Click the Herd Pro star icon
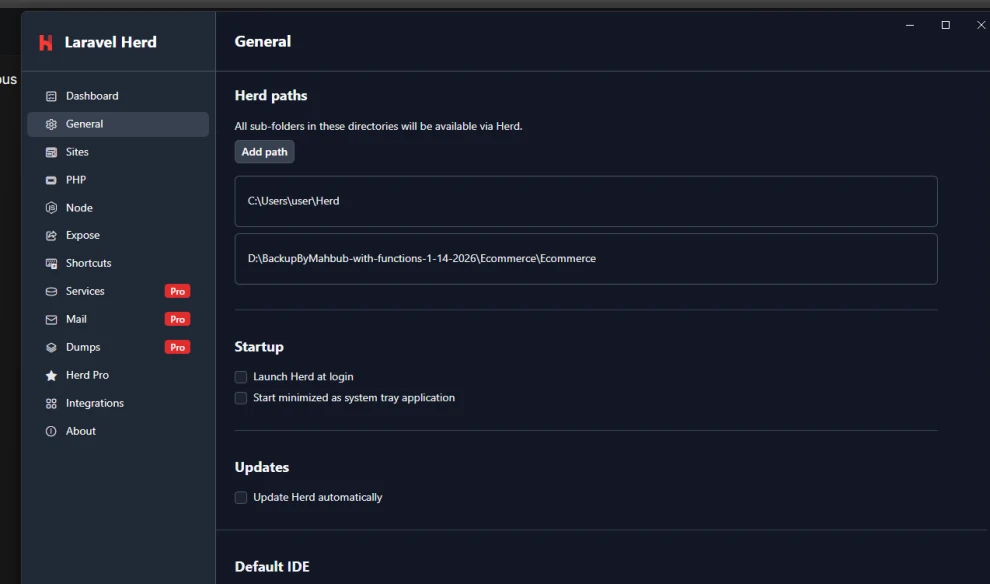This screenshot has width=990, height=584. (51, 375)
